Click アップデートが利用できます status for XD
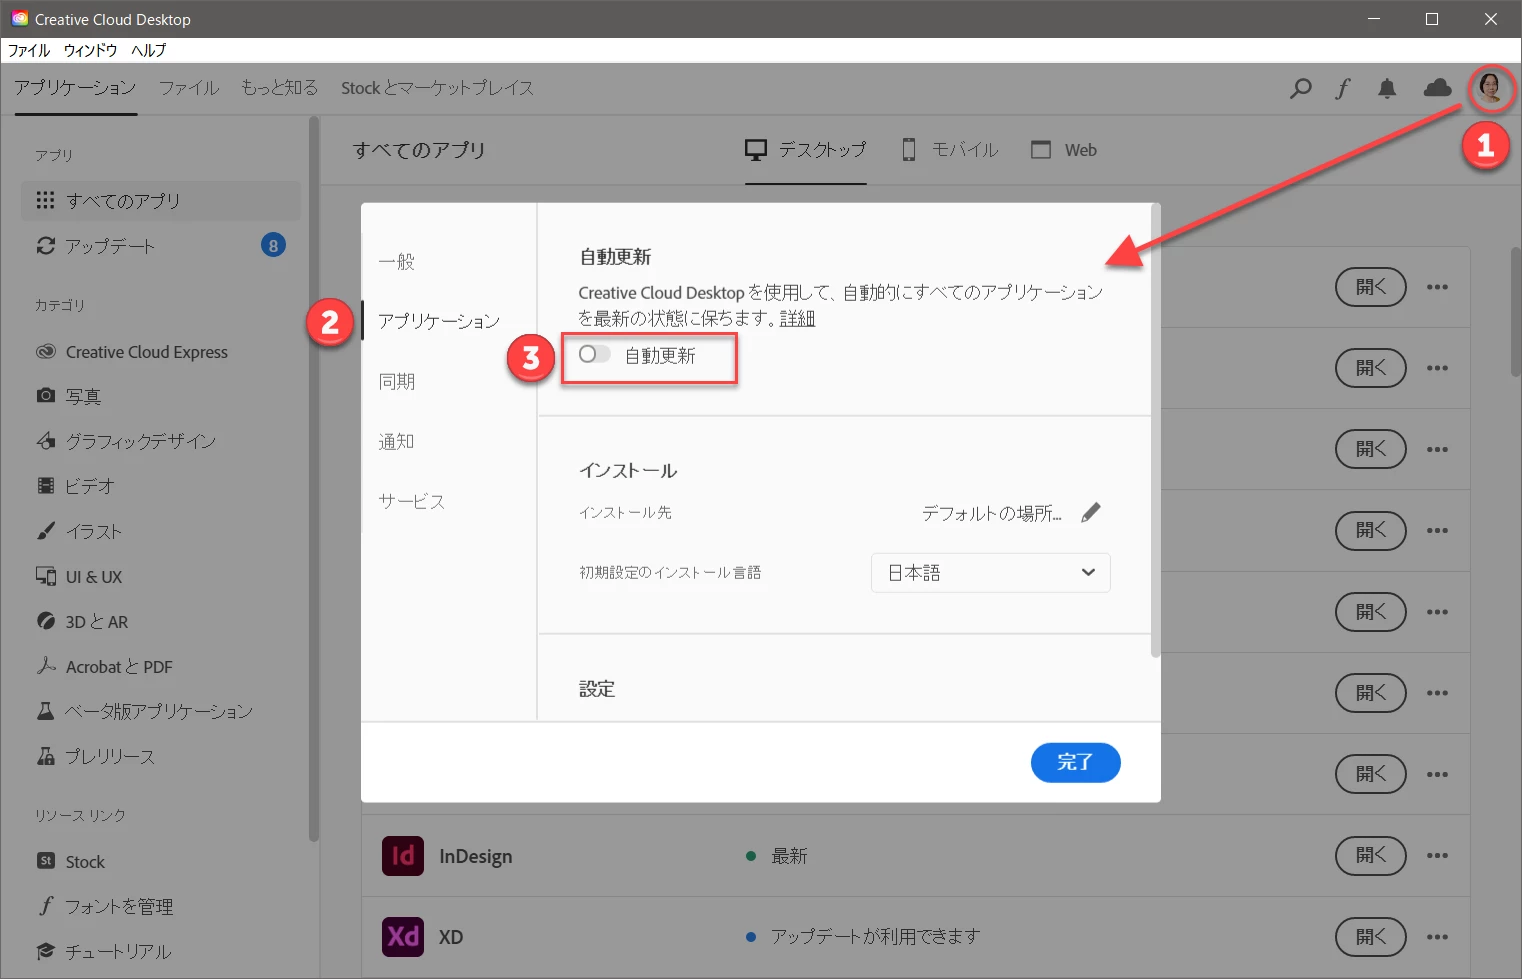This screenshot has height=979, width=1522. [x=875, y=937]
